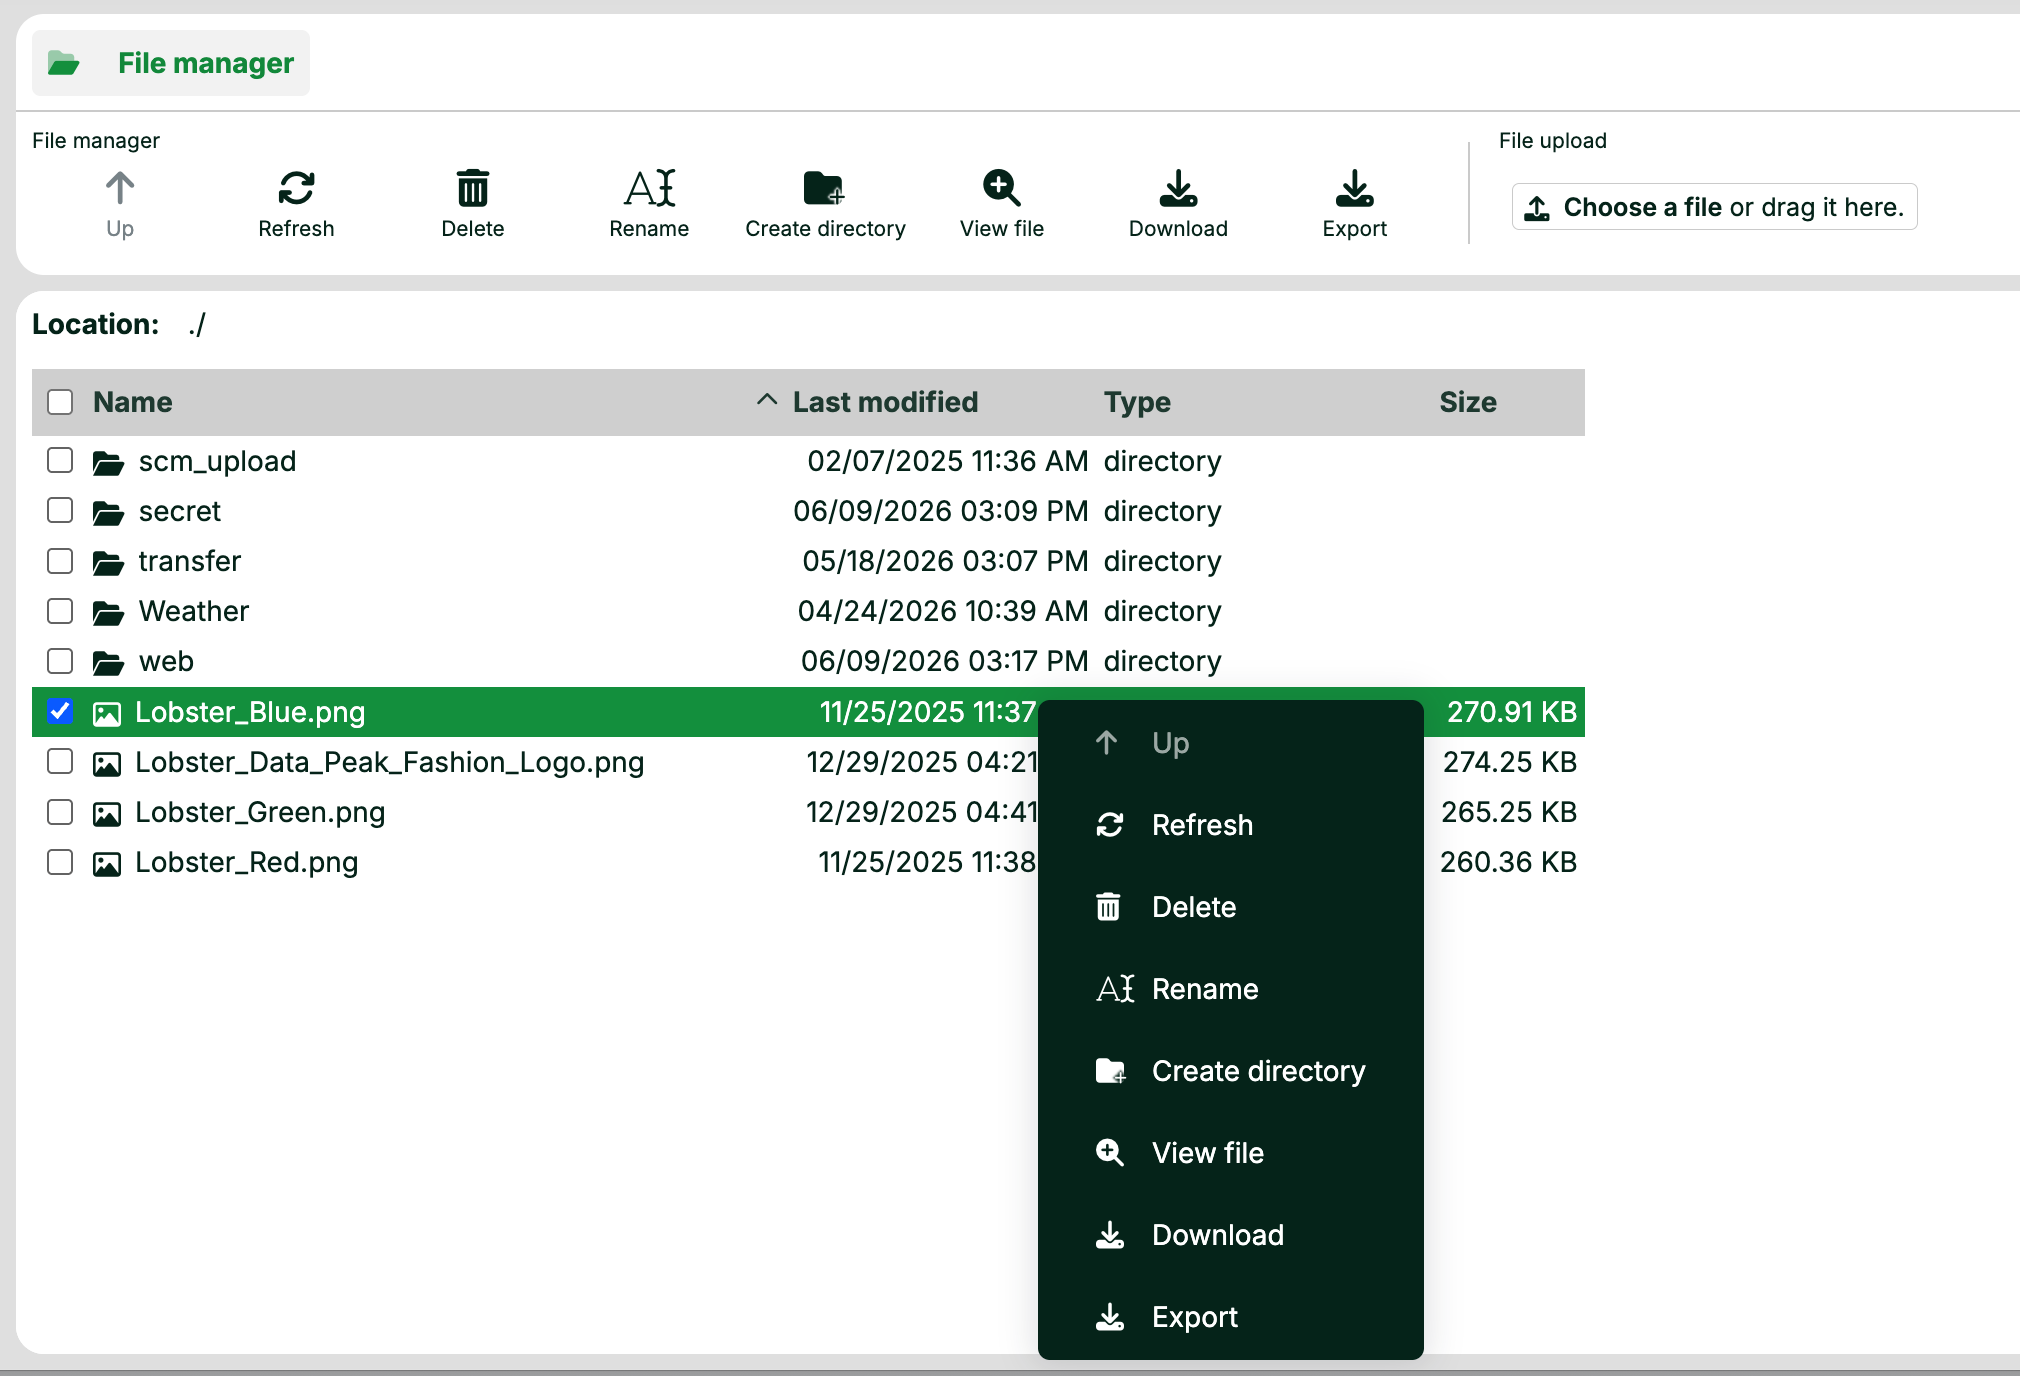The image size is (2020, 1376).
Task: Choose Delete from the context menu
Action: 1230,907
